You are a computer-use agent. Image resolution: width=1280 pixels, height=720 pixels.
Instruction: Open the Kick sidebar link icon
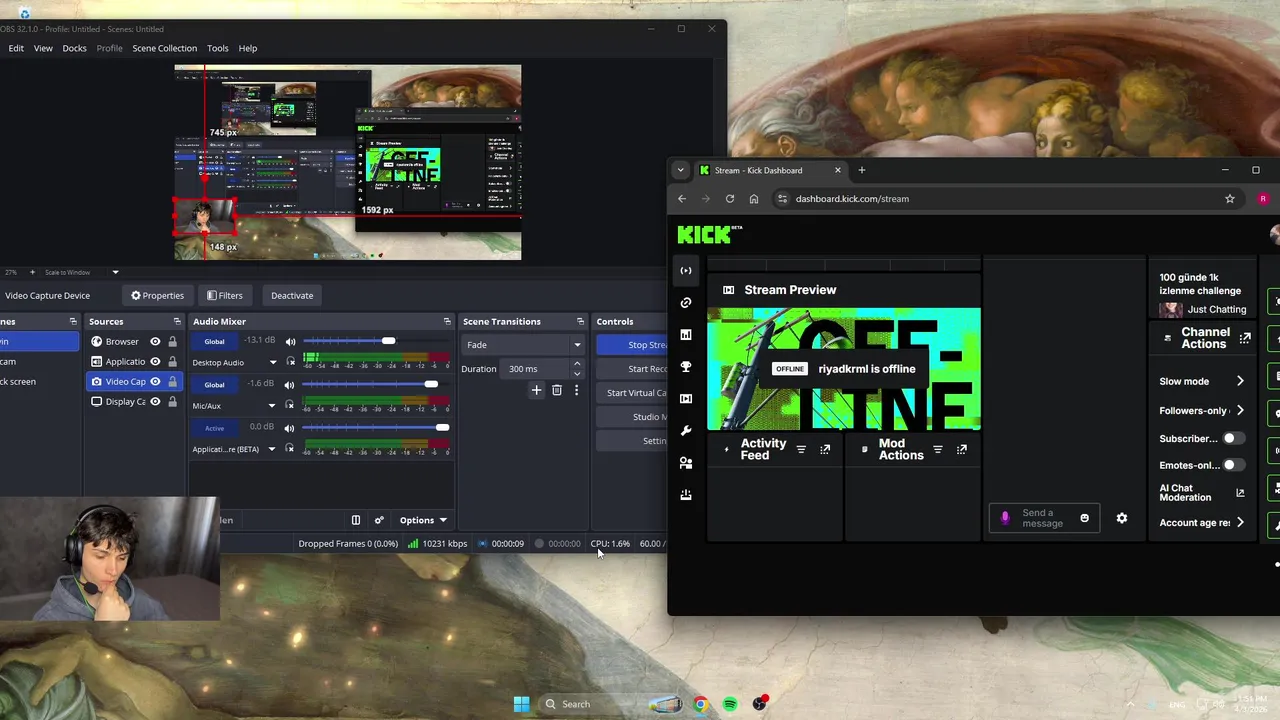pos(685,302)
